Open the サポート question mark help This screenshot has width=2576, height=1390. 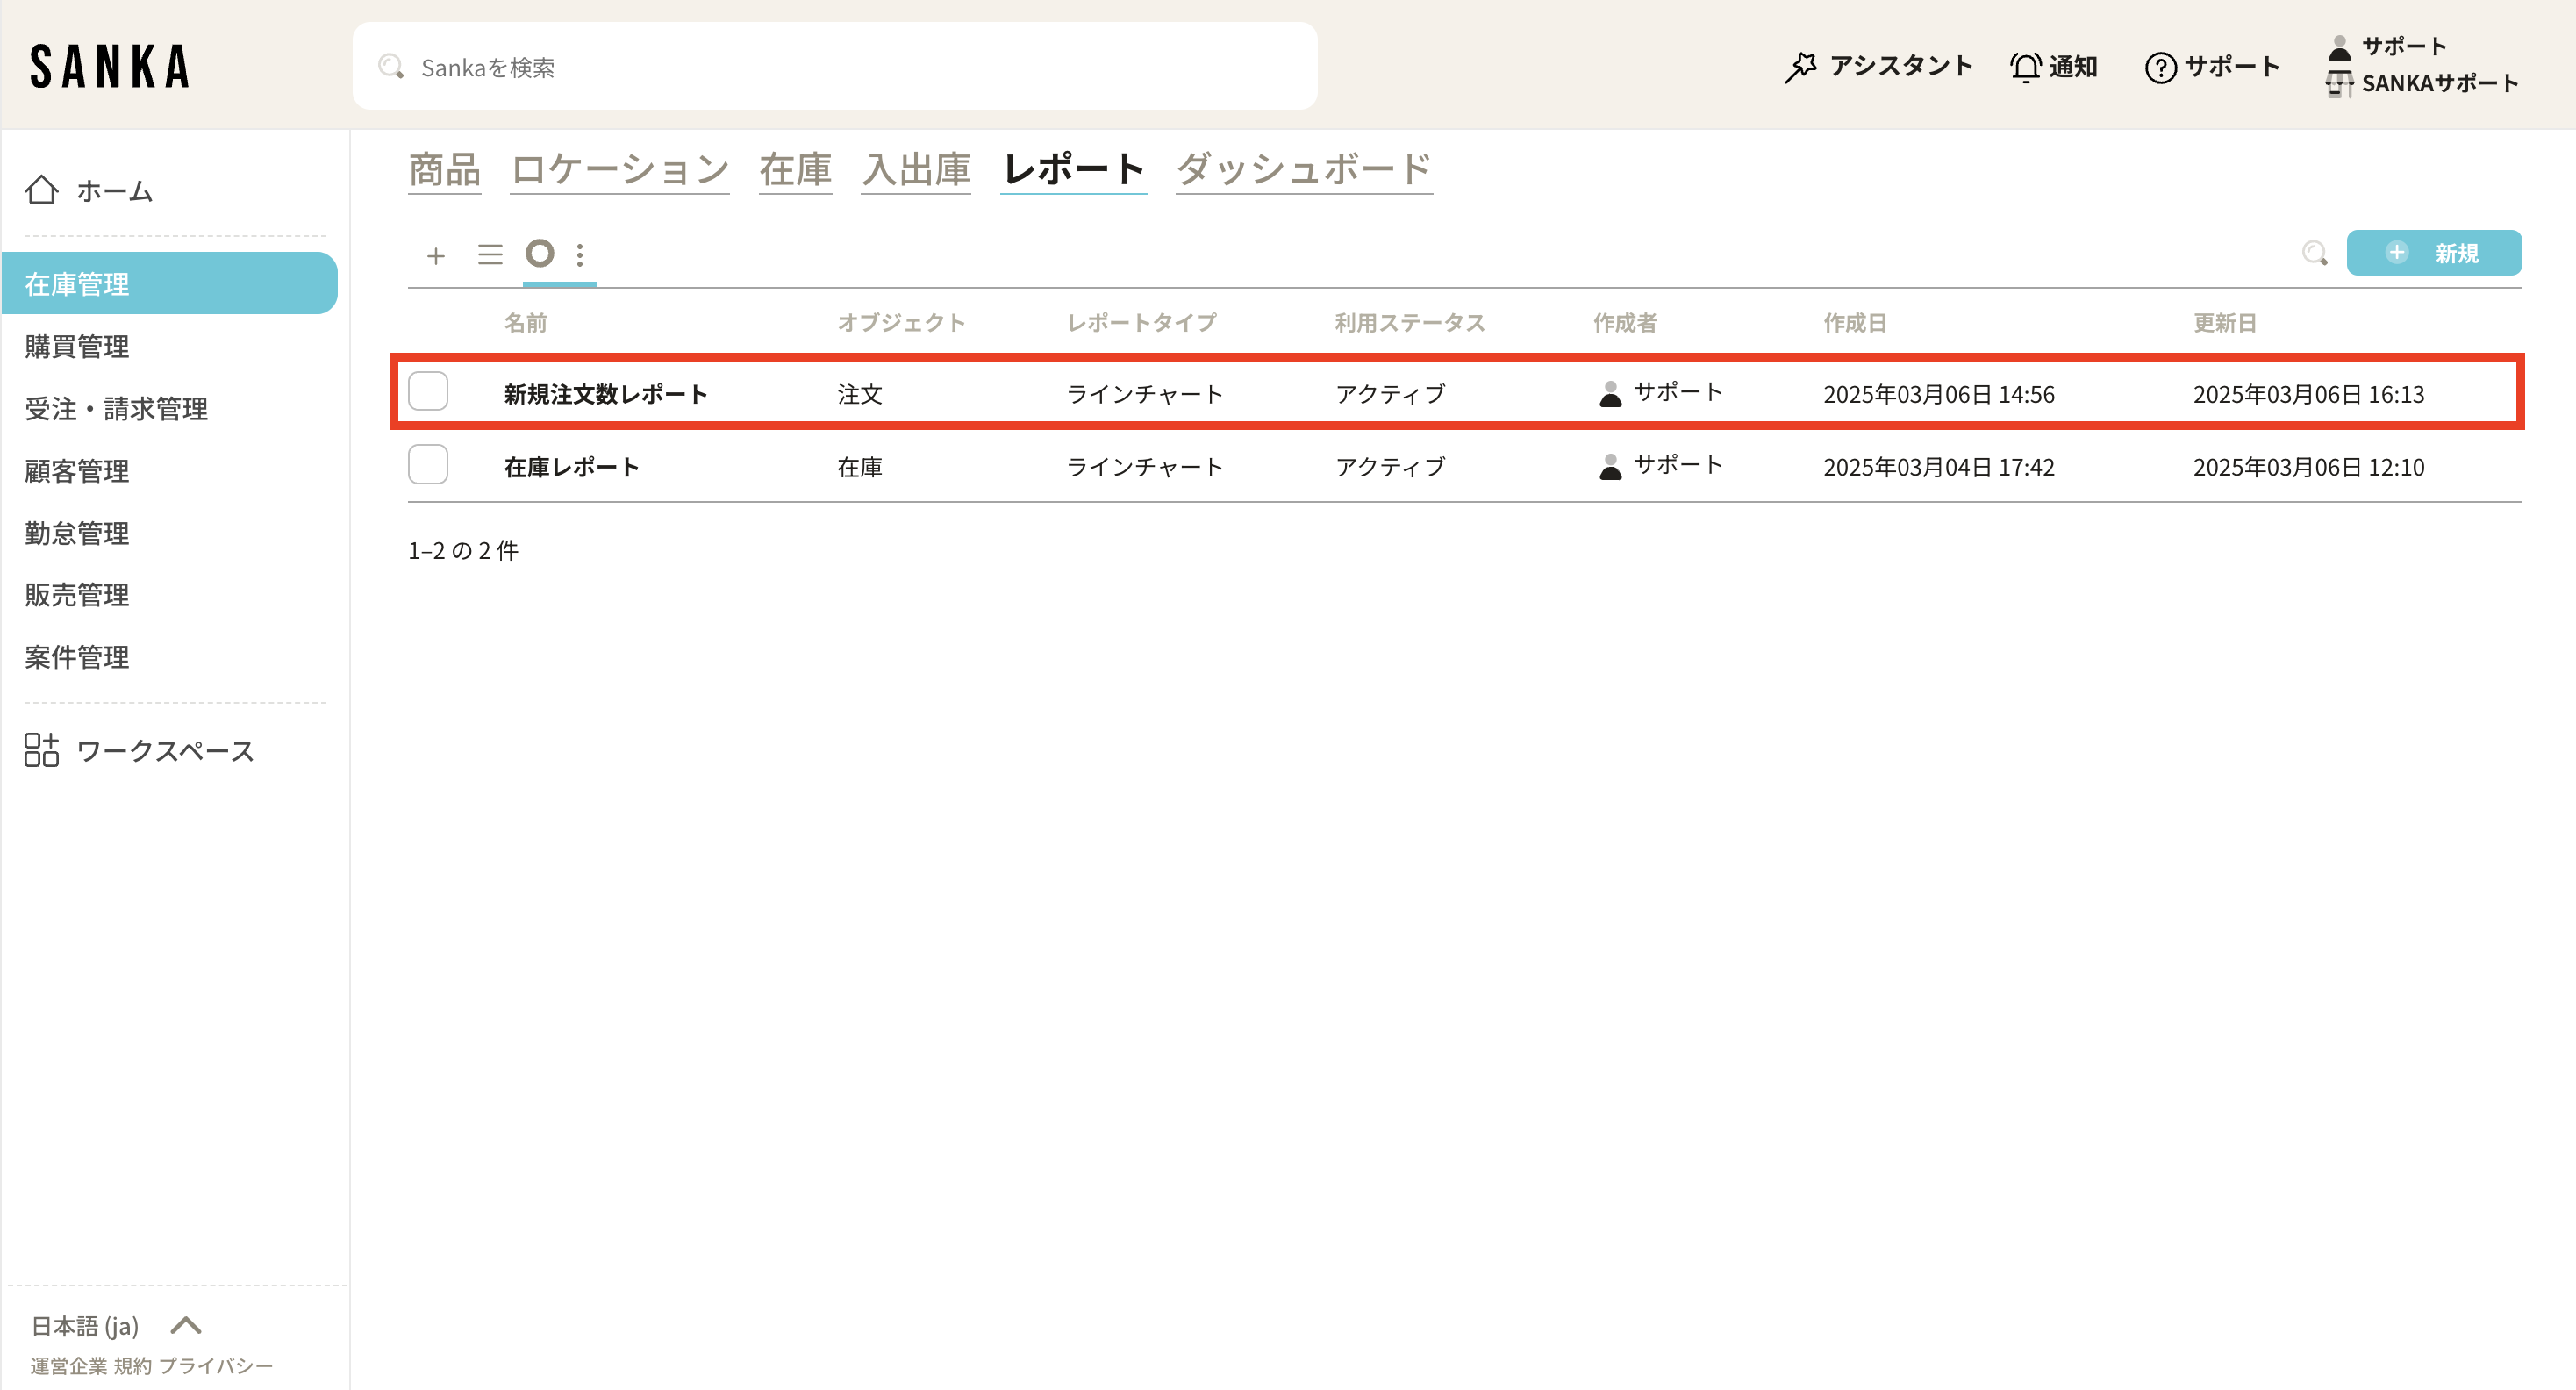[2160, 67]
